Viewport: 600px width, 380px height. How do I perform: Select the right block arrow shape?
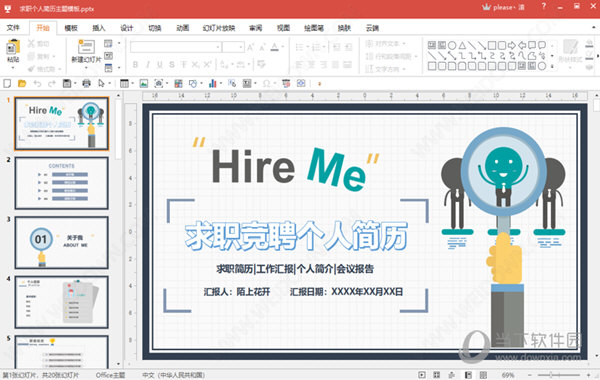[x=512, y=46]
